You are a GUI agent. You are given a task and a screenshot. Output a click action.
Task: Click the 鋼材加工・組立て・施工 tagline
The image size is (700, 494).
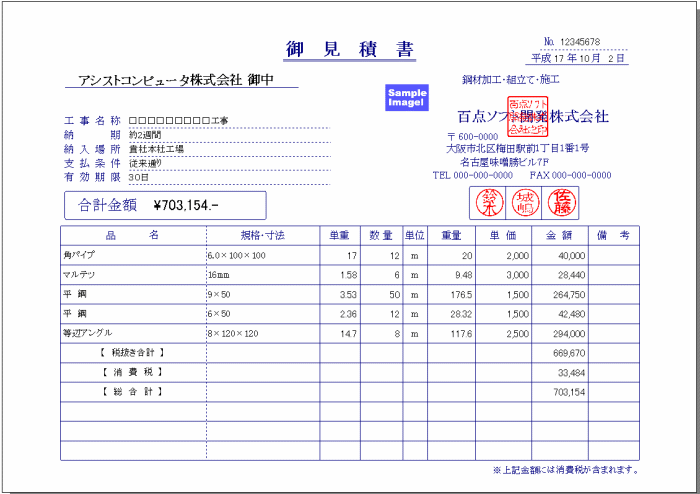510,80
